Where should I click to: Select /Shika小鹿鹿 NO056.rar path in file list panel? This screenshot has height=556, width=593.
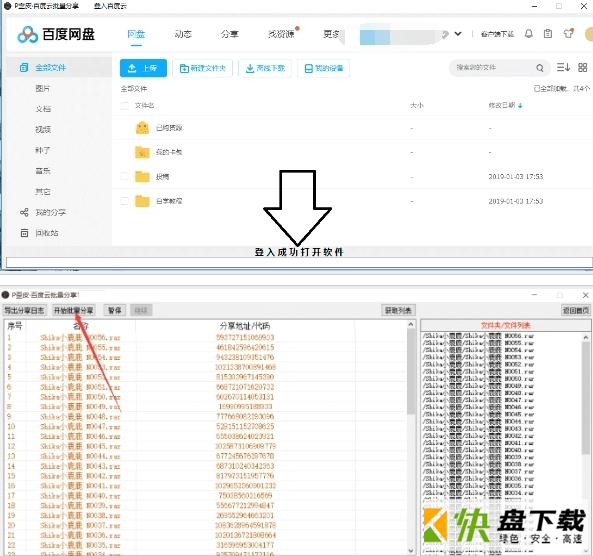[478, 336]
